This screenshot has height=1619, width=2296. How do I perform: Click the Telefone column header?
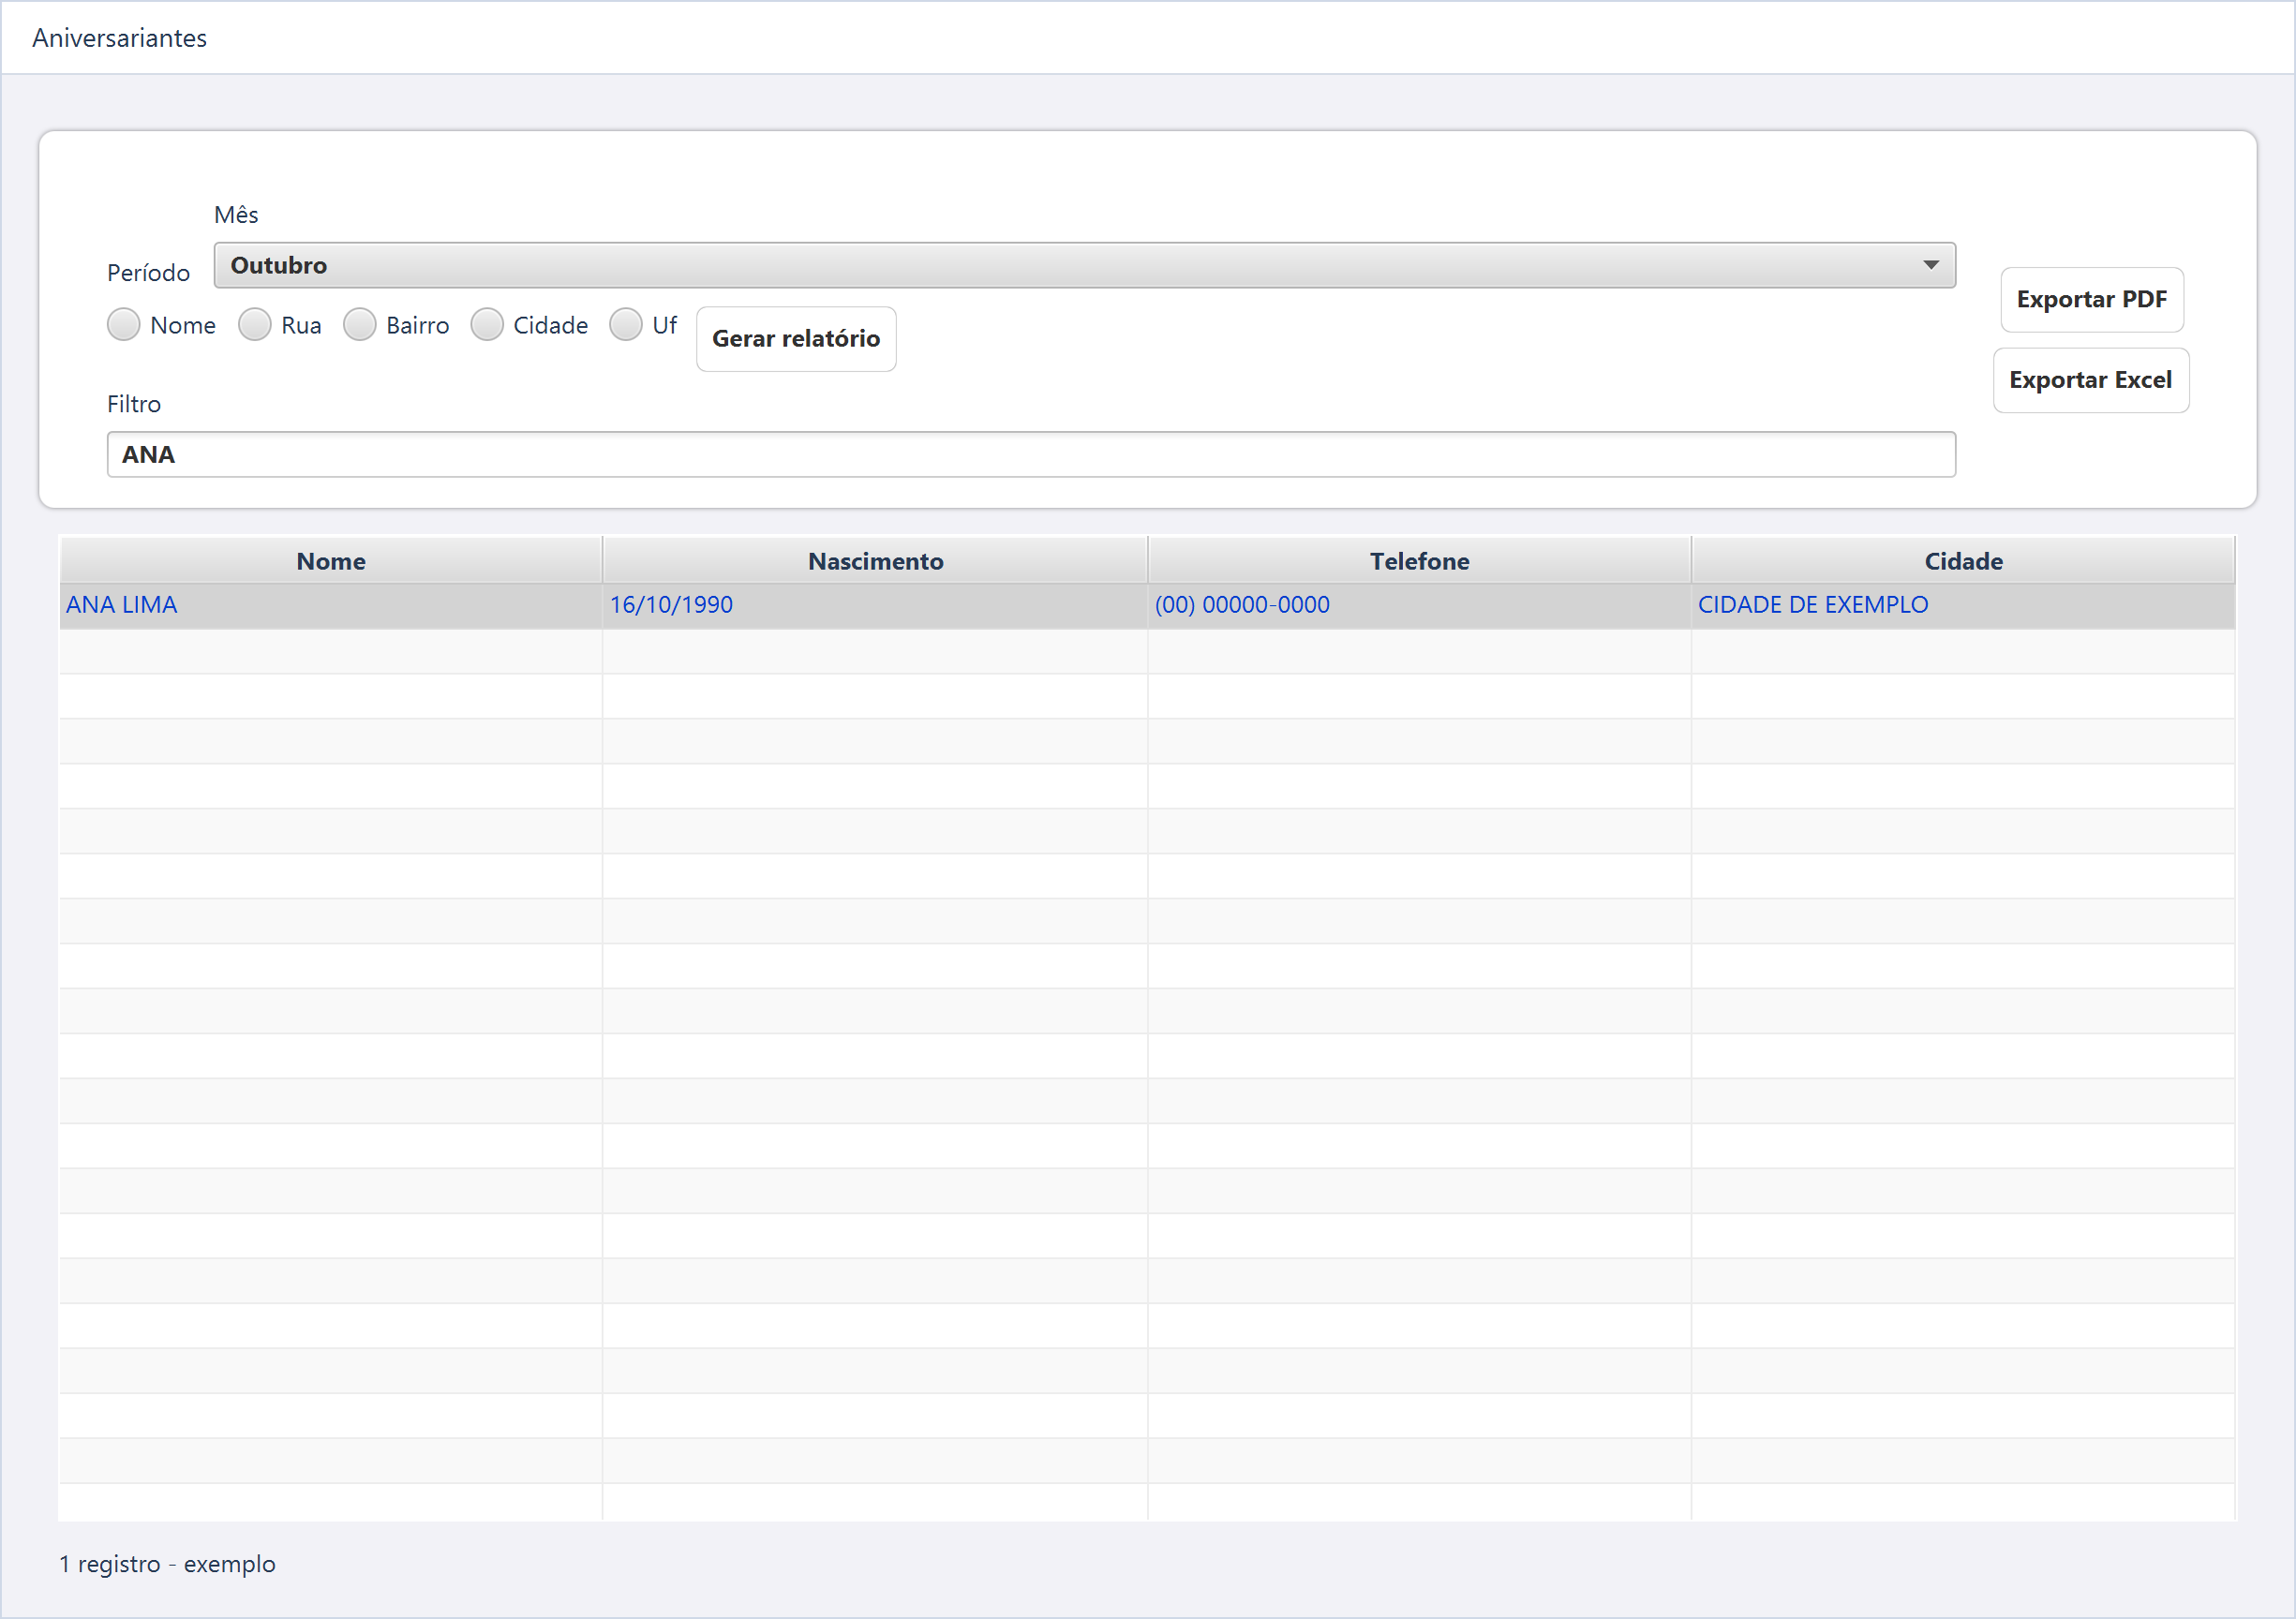pyautogui.click(x=1419, y=561)
